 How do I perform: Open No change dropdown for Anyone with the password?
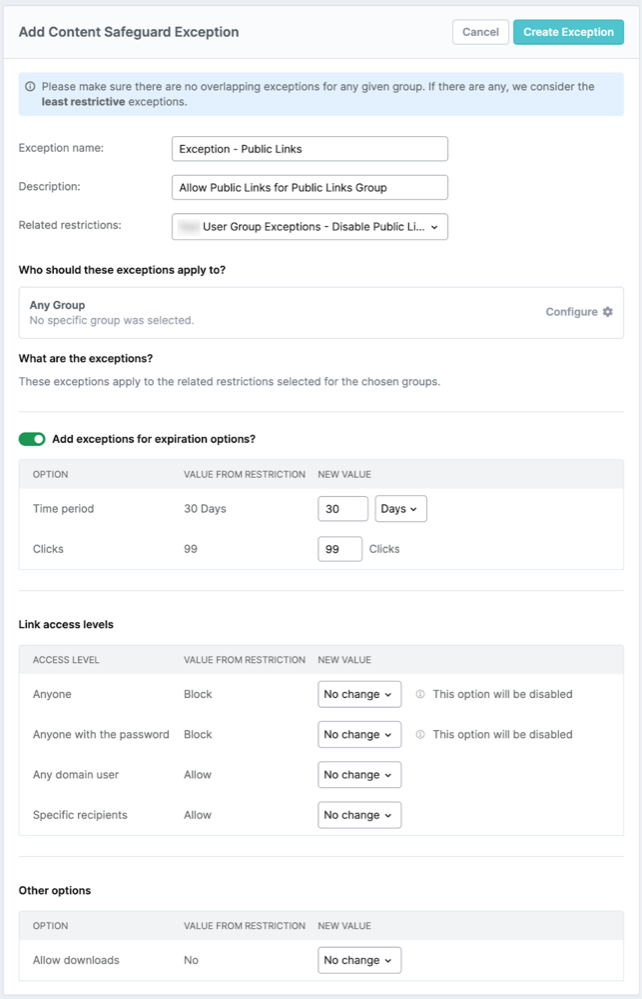[358, 734]
